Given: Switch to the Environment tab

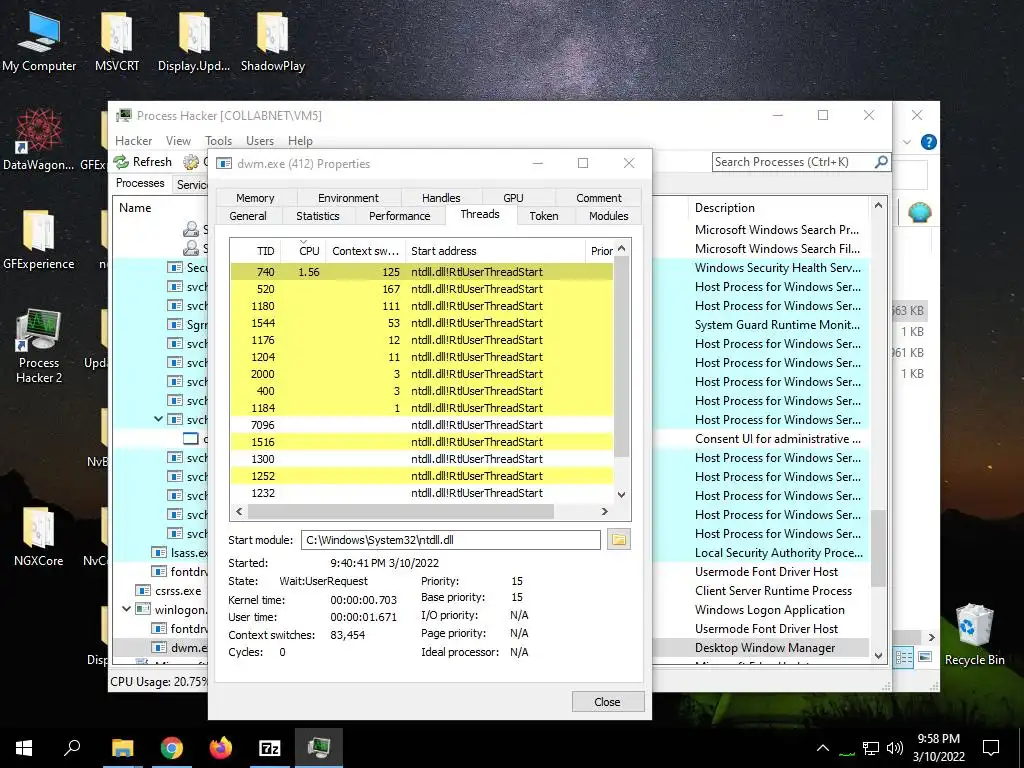Looking at the screenshot, I should (348, 198).
